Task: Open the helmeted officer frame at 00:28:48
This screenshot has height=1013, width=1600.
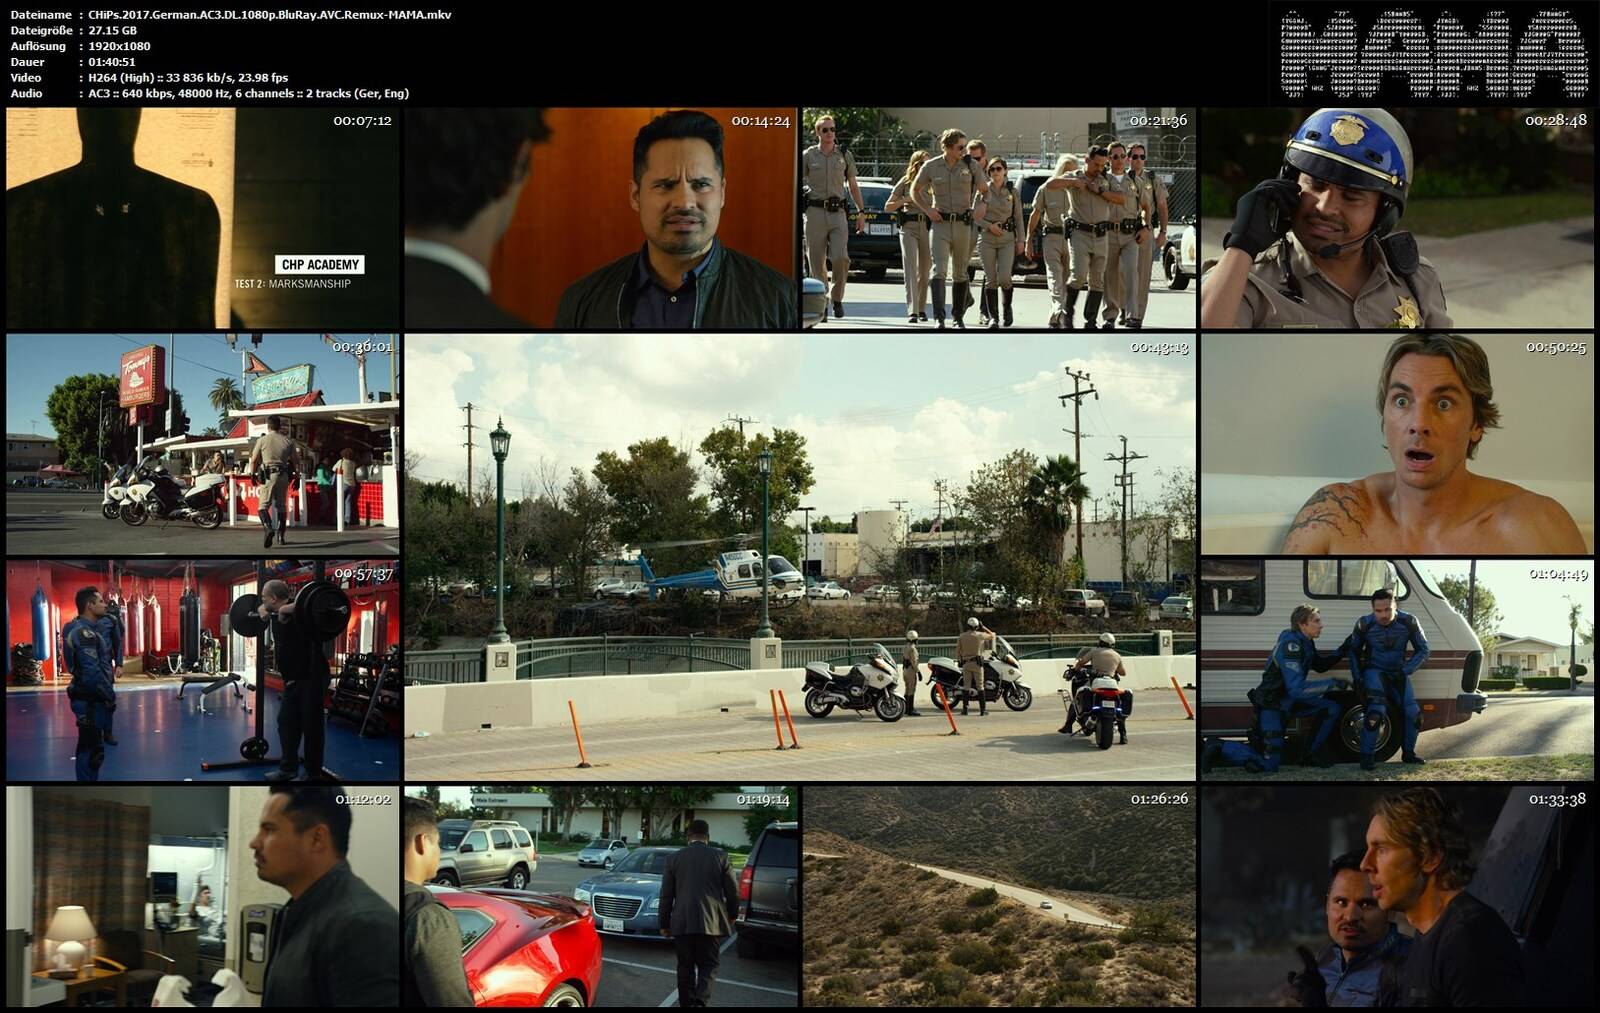Action: pos(1397,218)
